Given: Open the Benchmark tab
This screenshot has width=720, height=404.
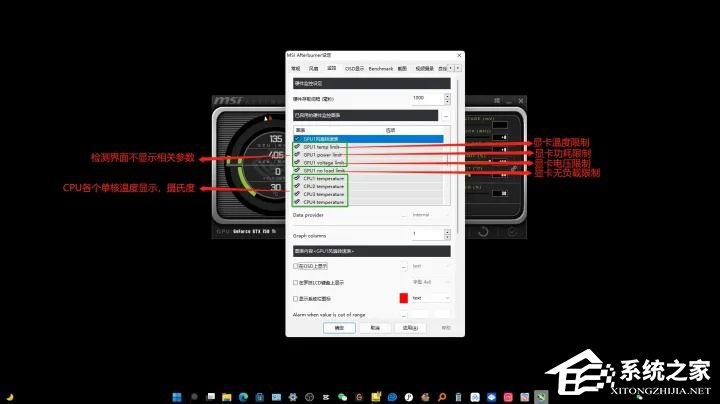Looking at the screenshot, I should [x=381, y=68].
